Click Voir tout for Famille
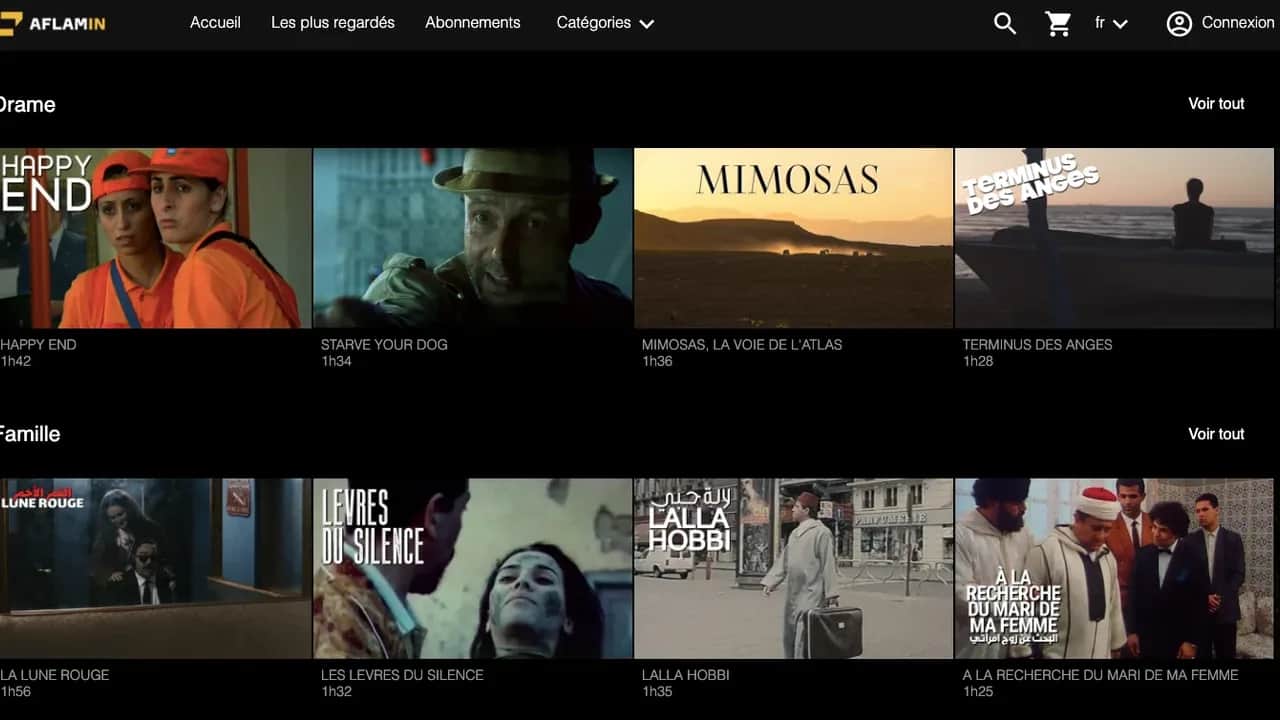Viewport: 1280px width, 720px height. (1216, 433)
